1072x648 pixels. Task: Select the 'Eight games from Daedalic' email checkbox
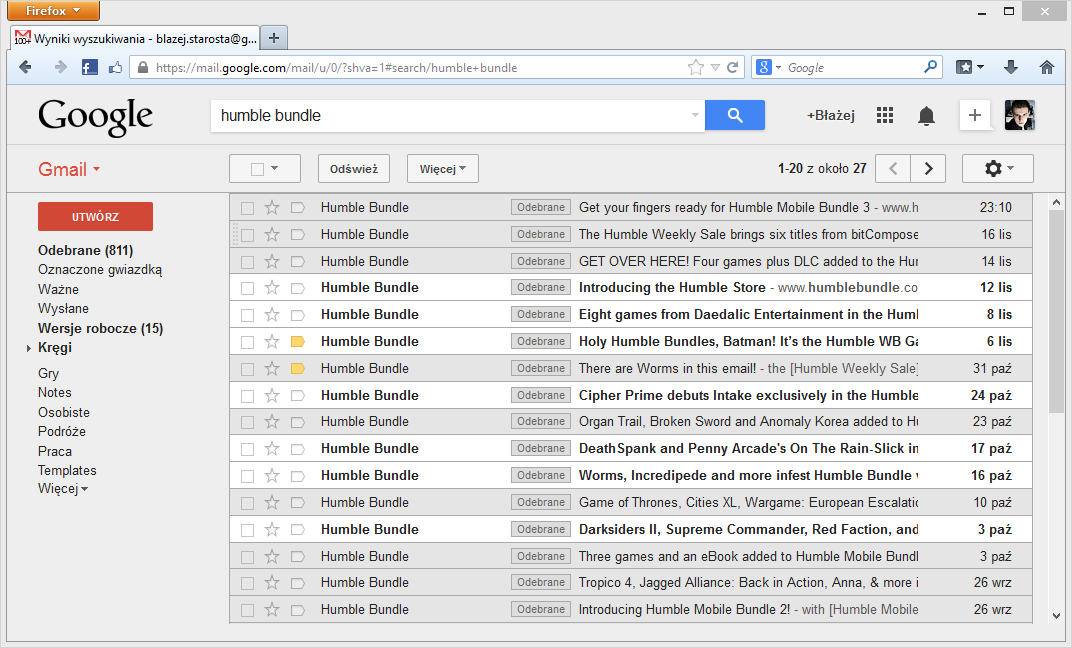click(247, 315)
